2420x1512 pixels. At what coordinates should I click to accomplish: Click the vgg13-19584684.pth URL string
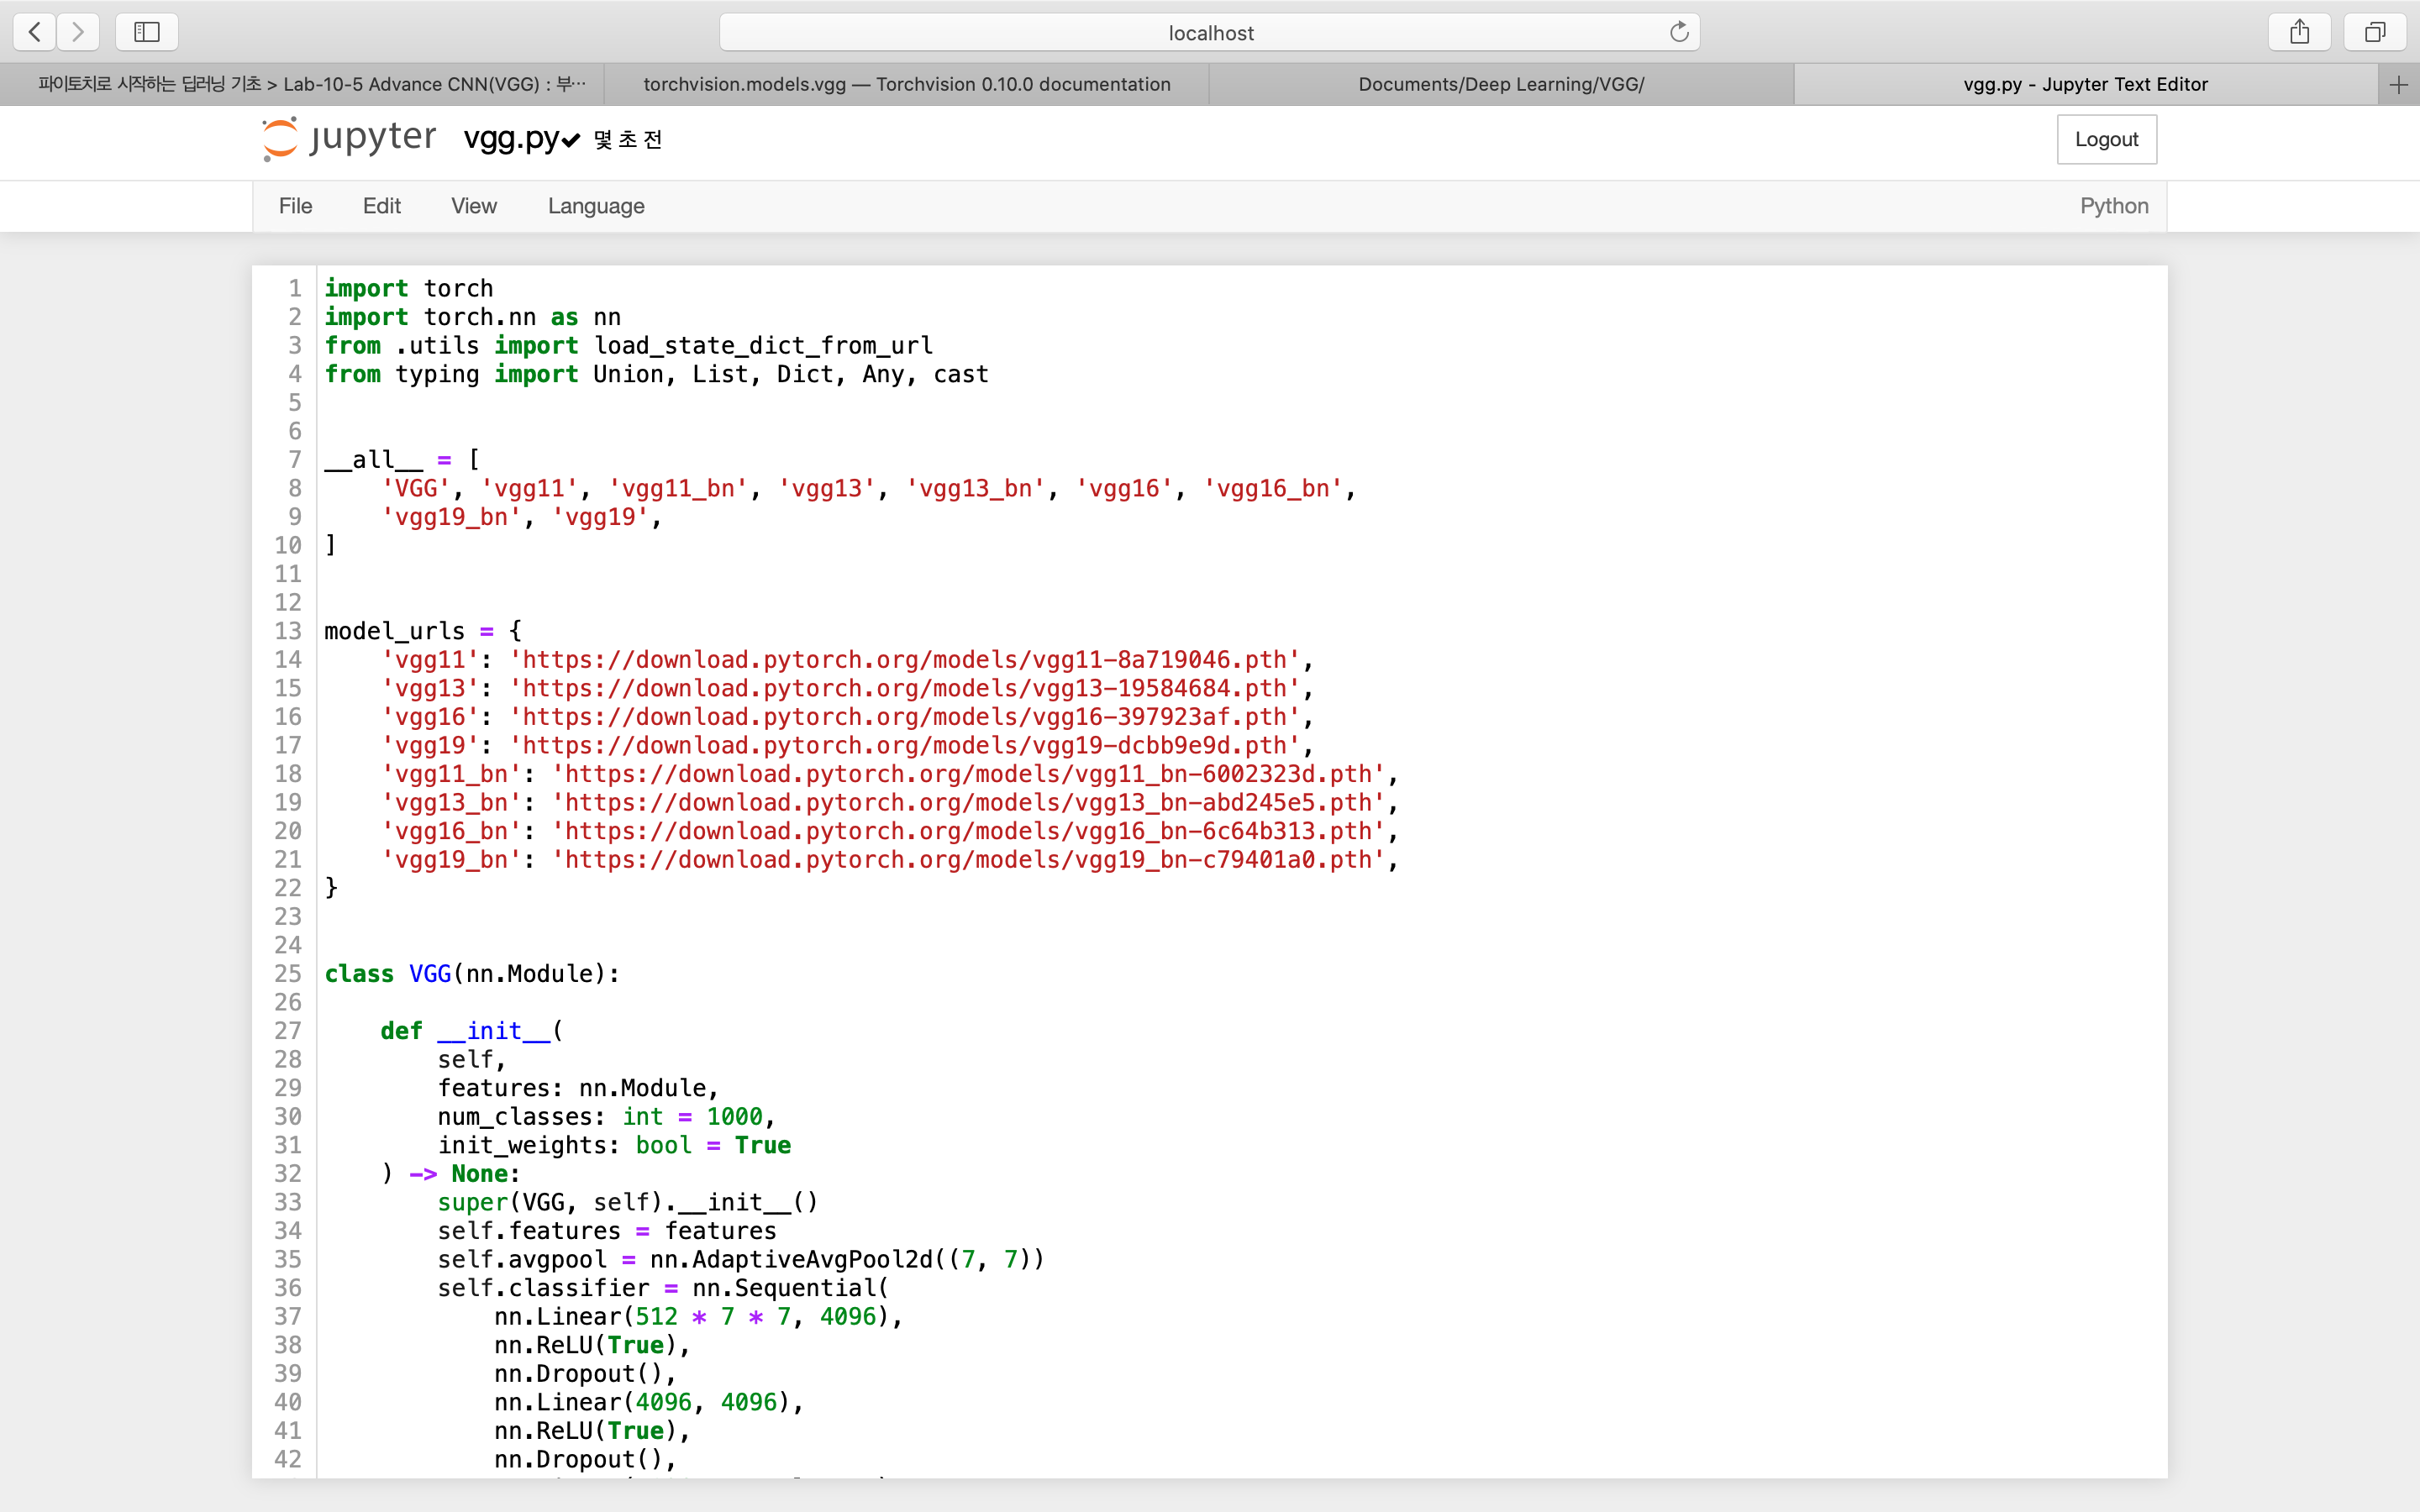[x=905, y=689]
